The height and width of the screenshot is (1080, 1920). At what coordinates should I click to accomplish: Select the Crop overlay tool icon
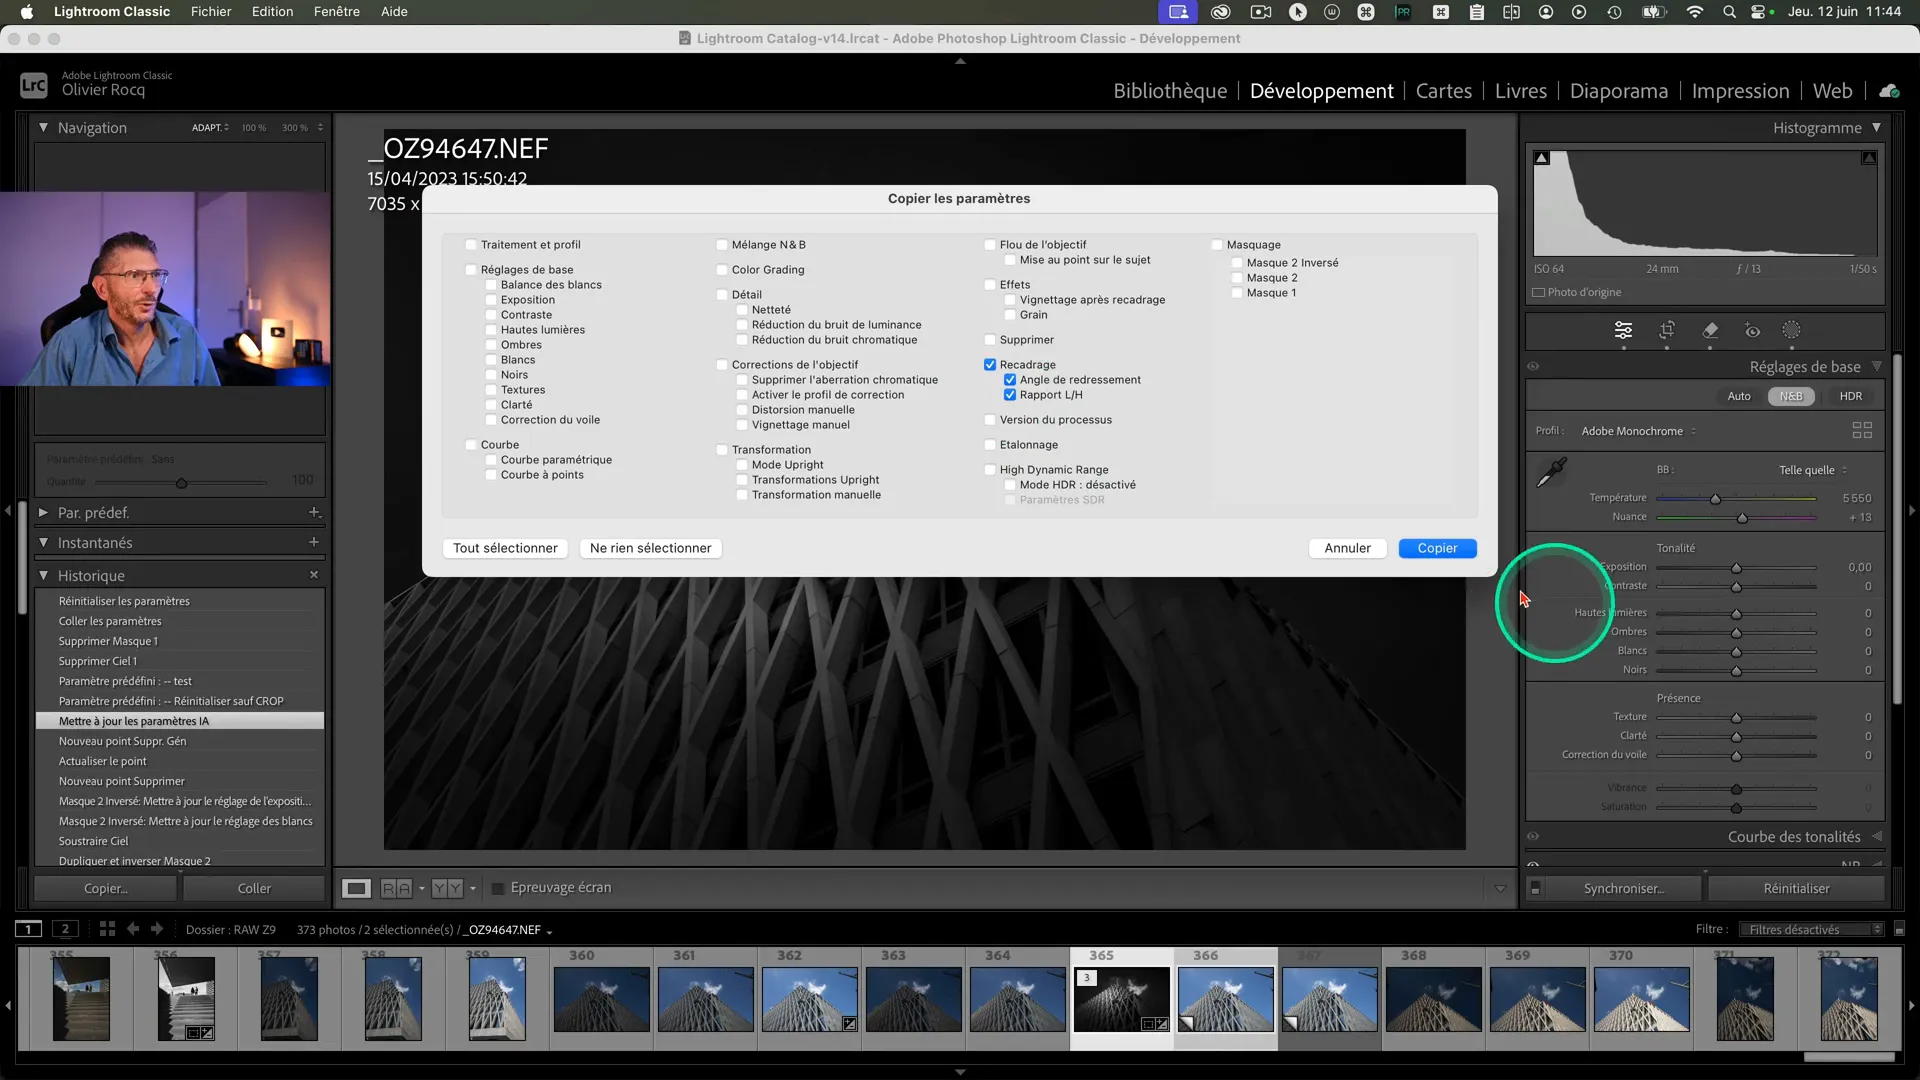click(x=1667, y=330)
